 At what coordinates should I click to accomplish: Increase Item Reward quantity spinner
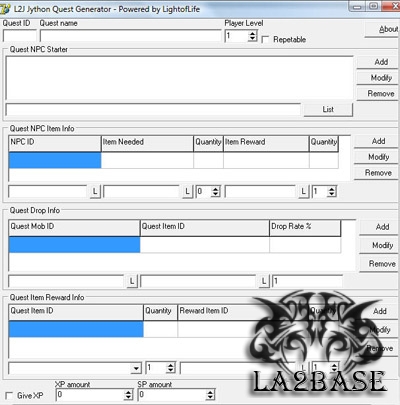pos(332,189)
